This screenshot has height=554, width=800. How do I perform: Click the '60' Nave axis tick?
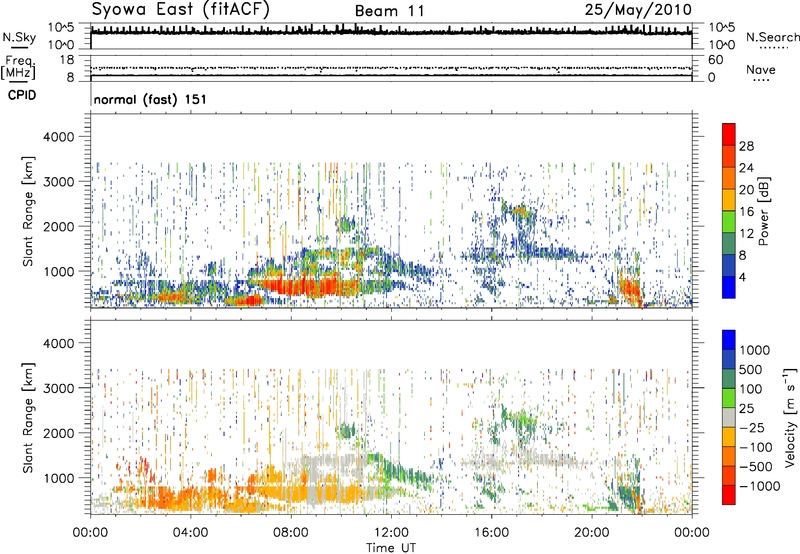[715, 60]
